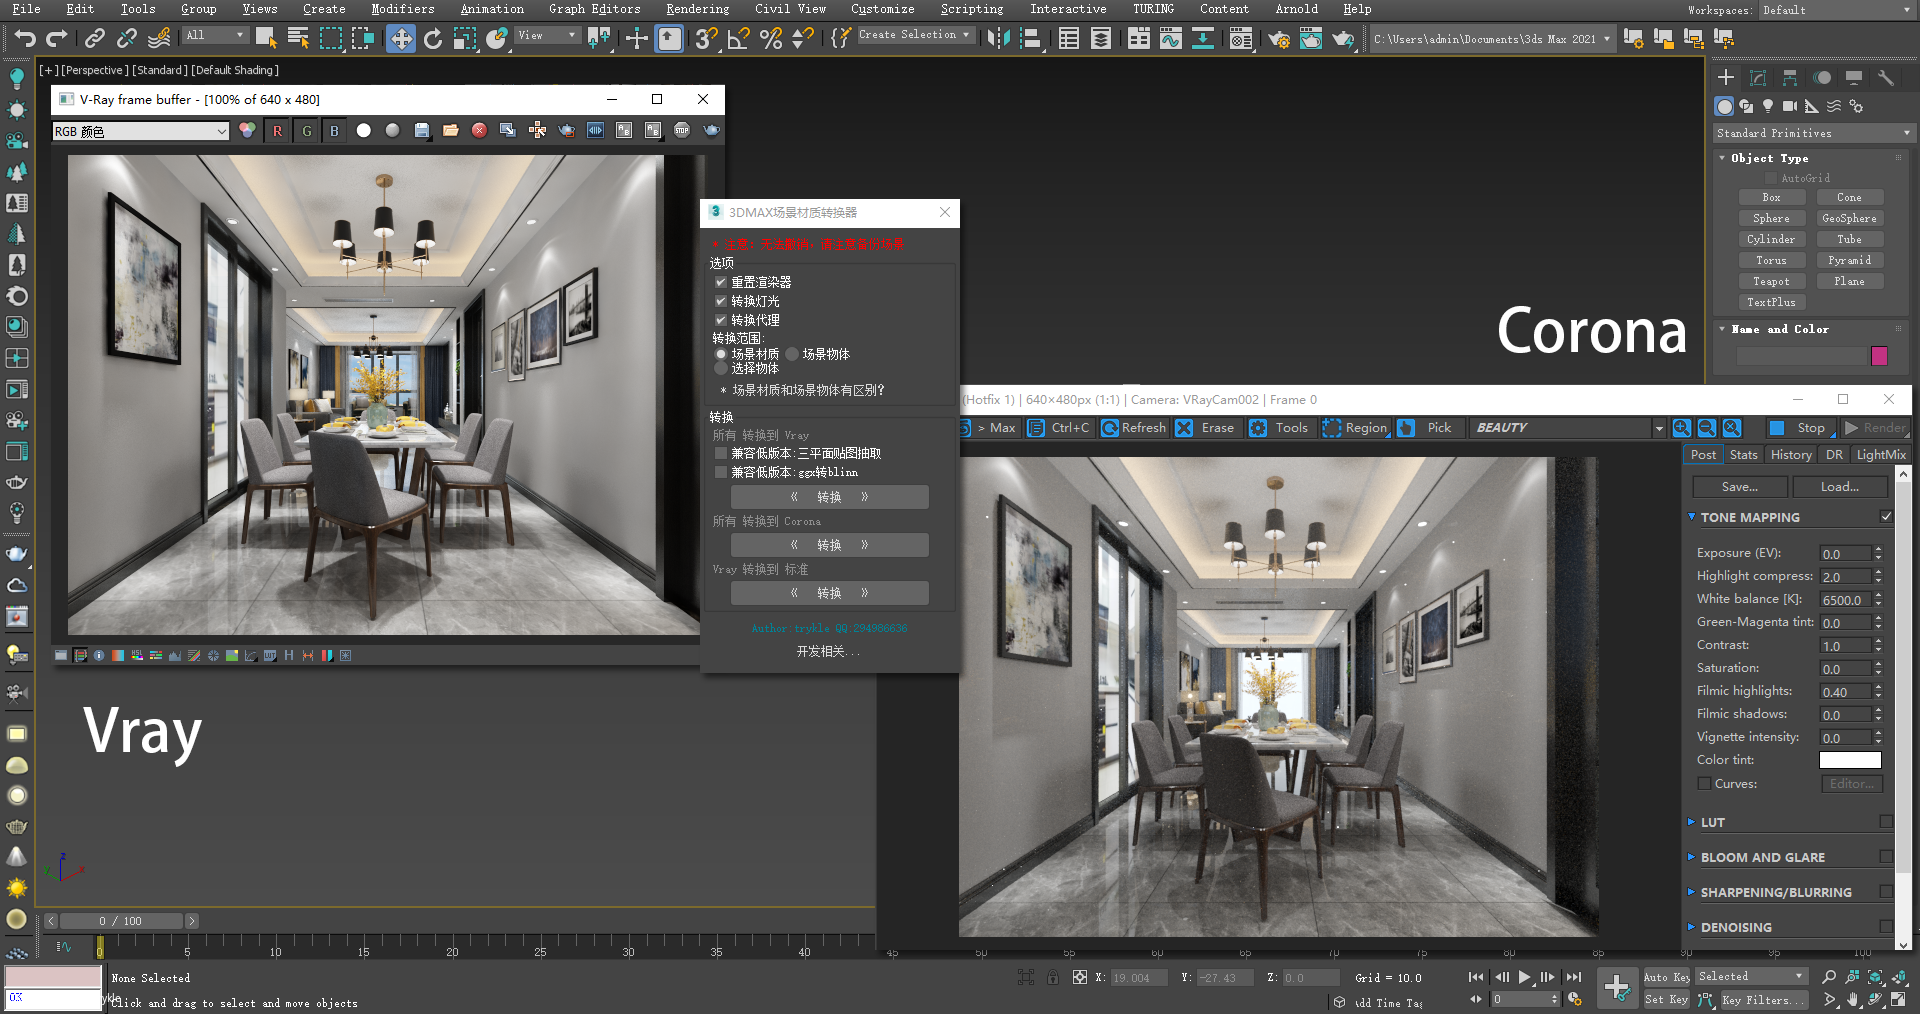Toggle the Angle Snap icon

(x=739, y=39)
